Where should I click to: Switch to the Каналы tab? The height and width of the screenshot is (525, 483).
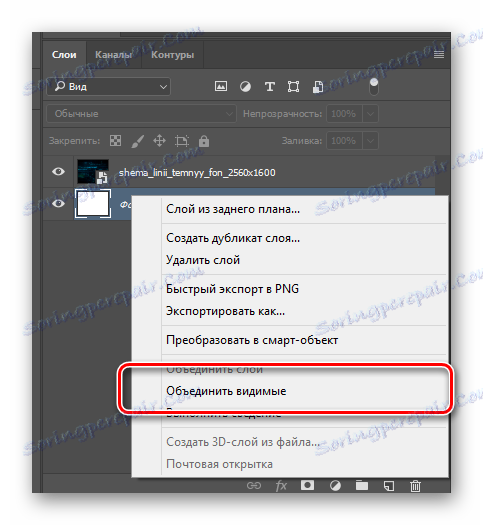[113, 55]
